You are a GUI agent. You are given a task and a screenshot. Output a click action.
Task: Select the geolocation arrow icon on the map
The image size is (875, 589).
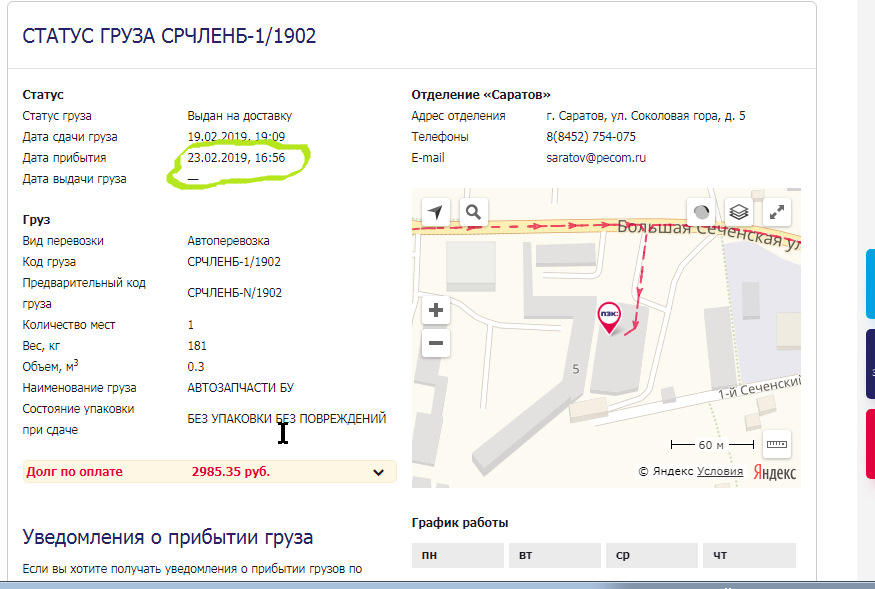(x=436, y=212)
